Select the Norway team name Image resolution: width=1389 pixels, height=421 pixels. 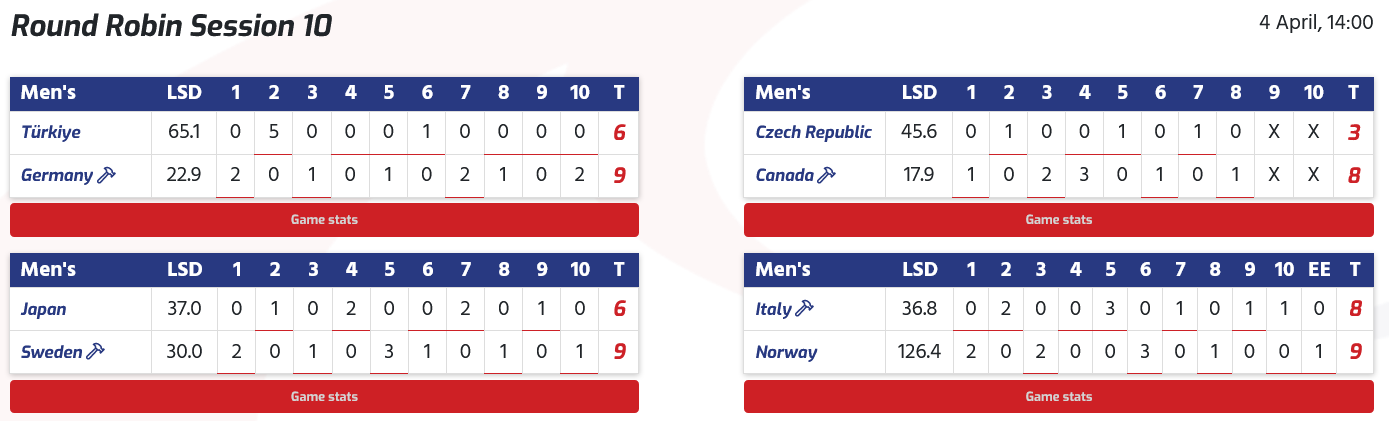pyautogui.click(x=786, y=352)
